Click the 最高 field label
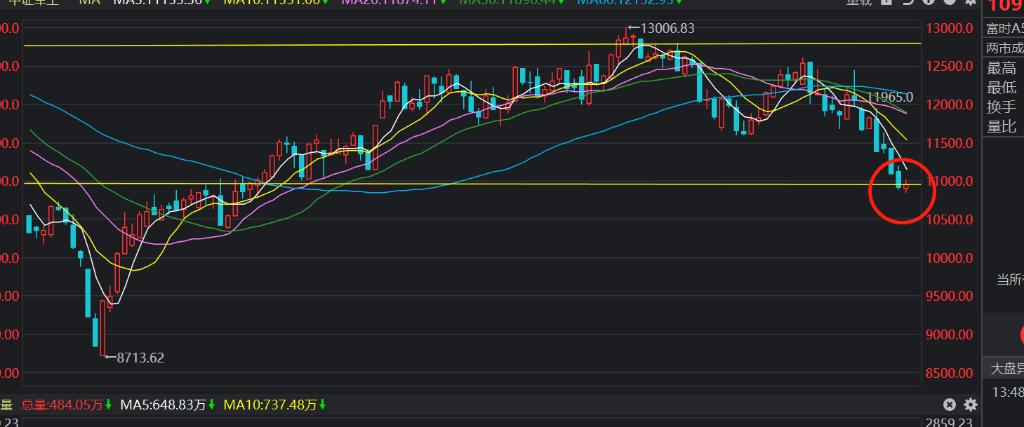1024x427 pixels. click(1001, 68)
